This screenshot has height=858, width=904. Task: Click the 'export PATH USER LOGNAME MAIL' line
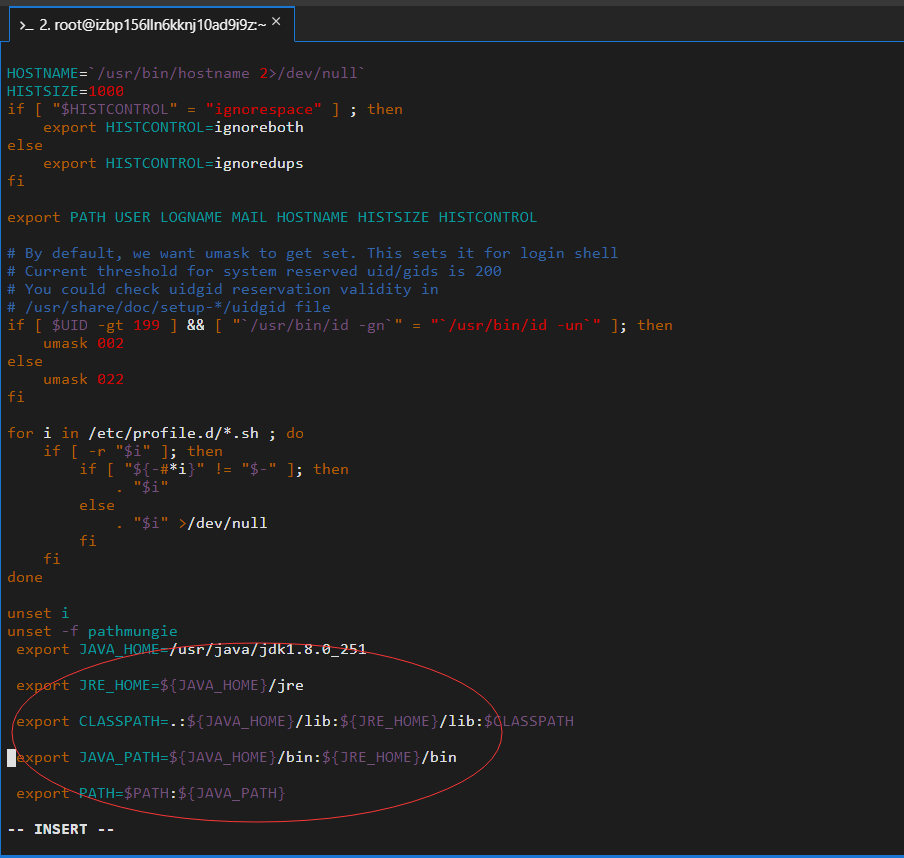pos(272,217)
